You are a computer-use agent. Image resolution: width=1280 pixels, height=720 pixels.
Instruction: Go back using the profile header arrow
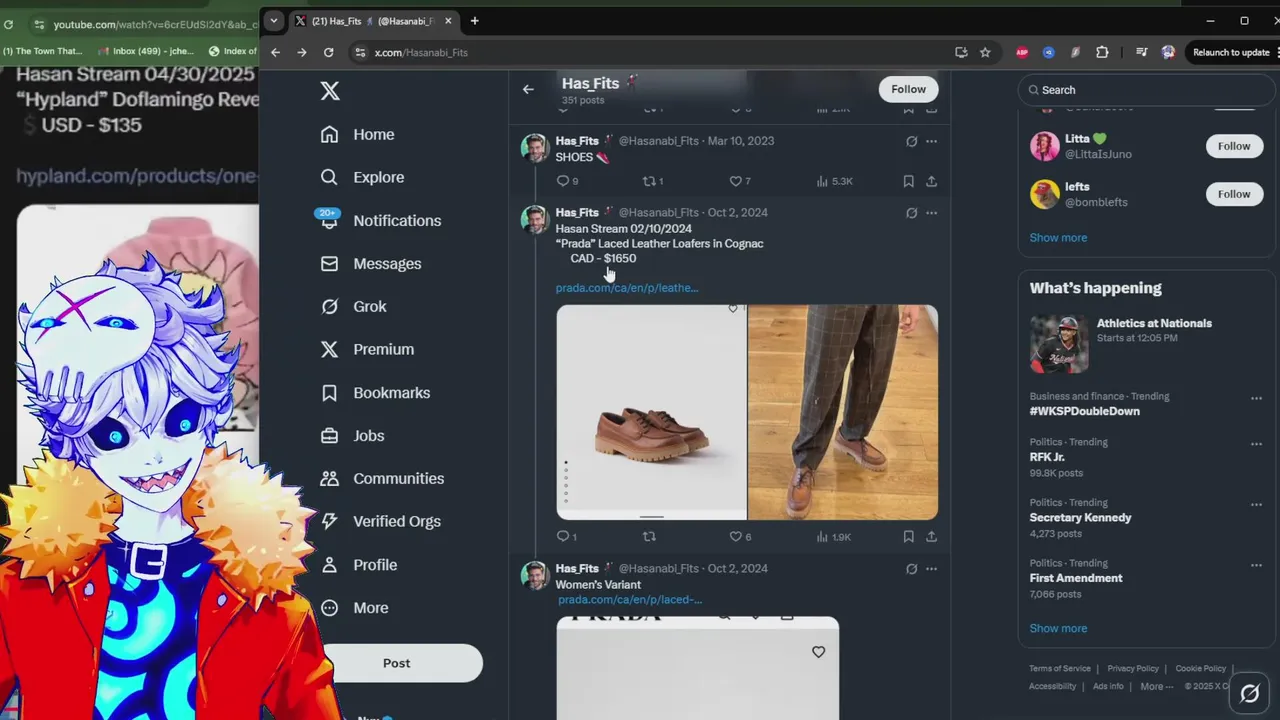528,89
